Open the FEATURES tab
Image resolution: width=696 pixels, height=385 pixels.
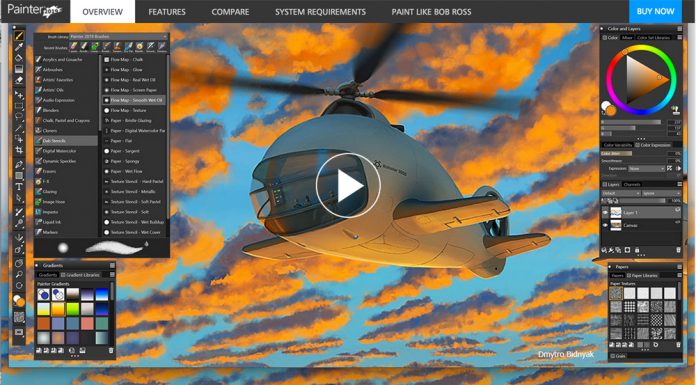pos(167,12)
